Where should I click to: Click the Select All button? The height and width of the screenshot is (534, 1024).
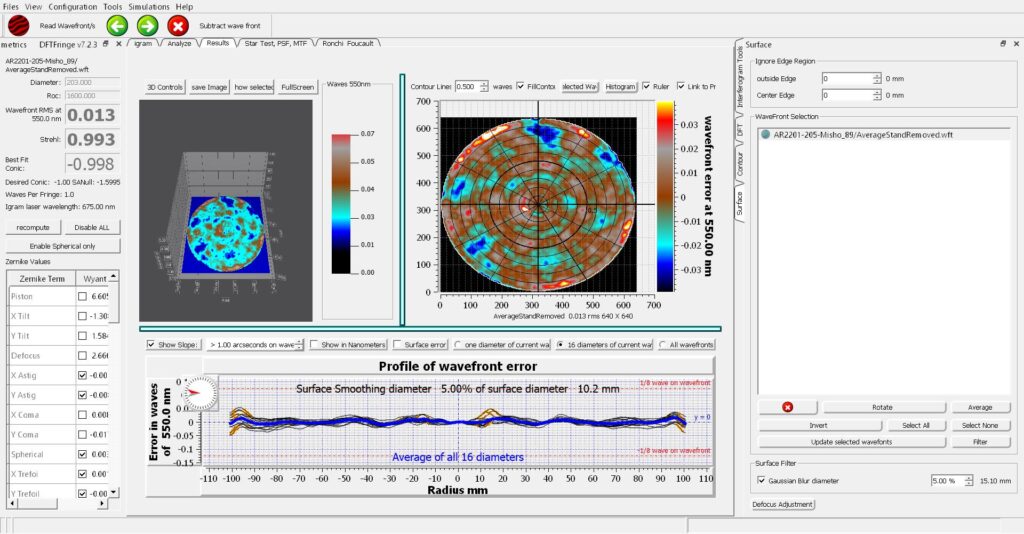pos(916,426)
